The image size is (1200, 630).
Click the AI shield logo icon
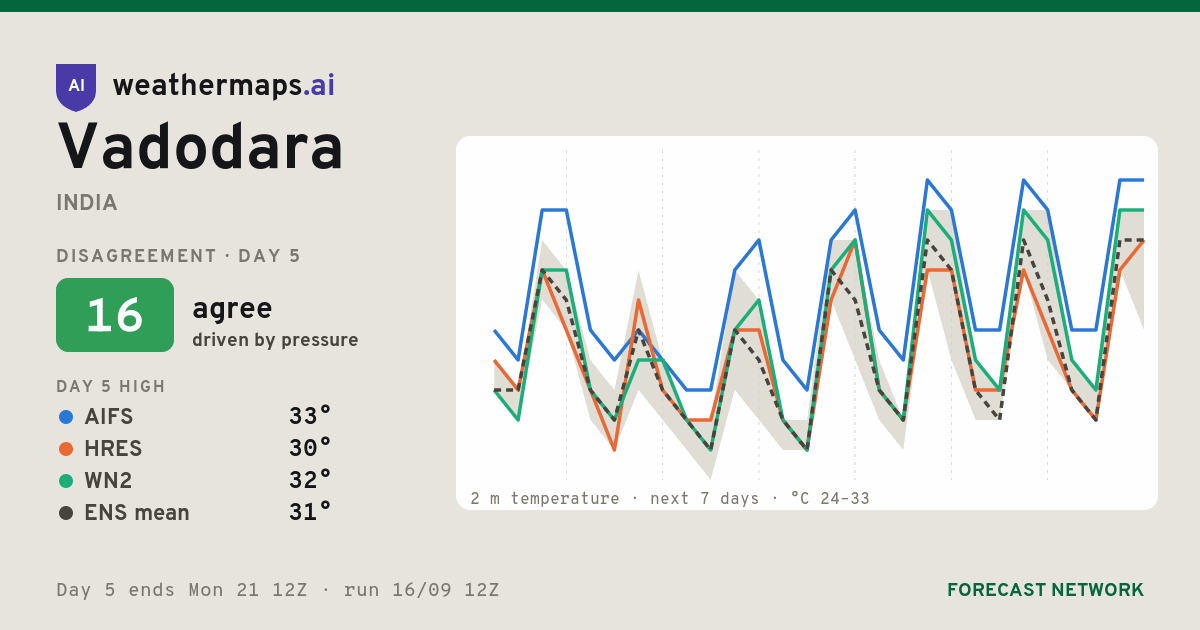(76, 87)
